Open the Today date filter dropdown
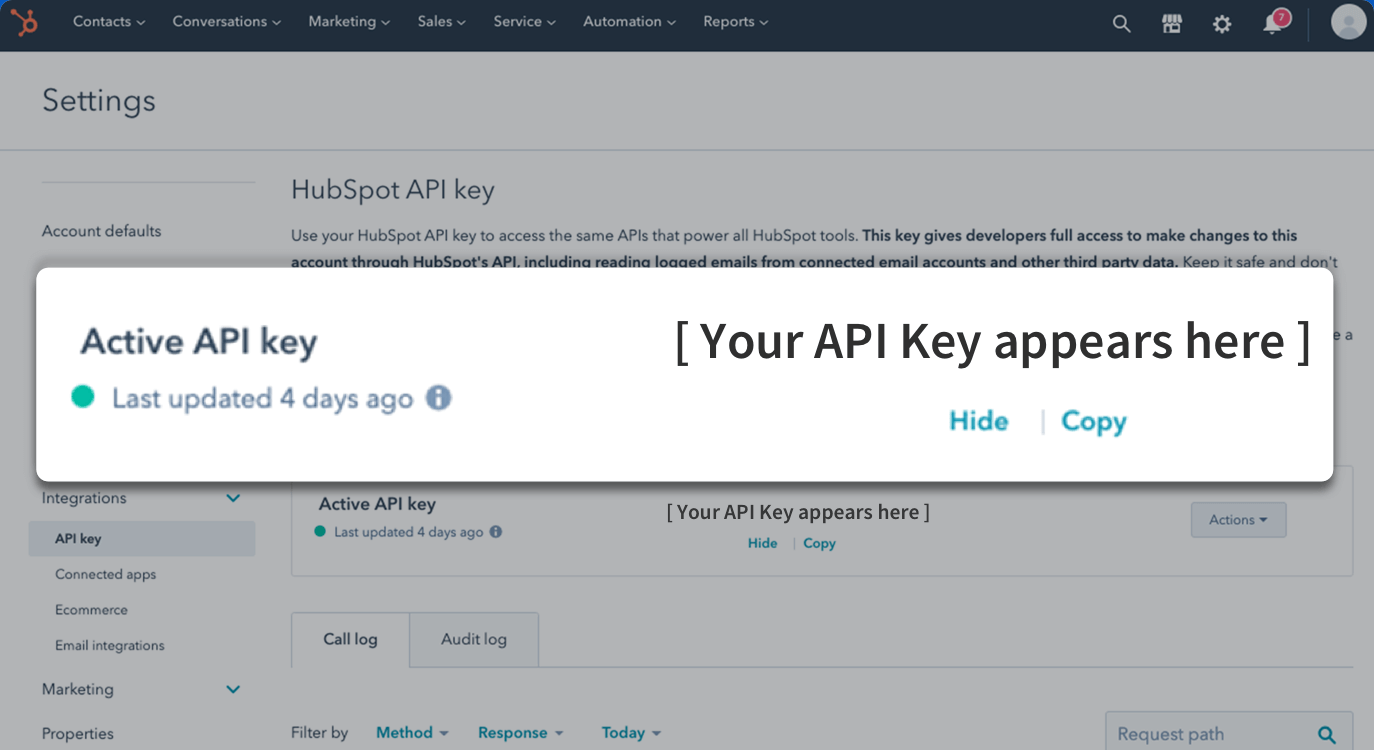The height and width of the screenshot is (750, 1374). coord(631,733)
